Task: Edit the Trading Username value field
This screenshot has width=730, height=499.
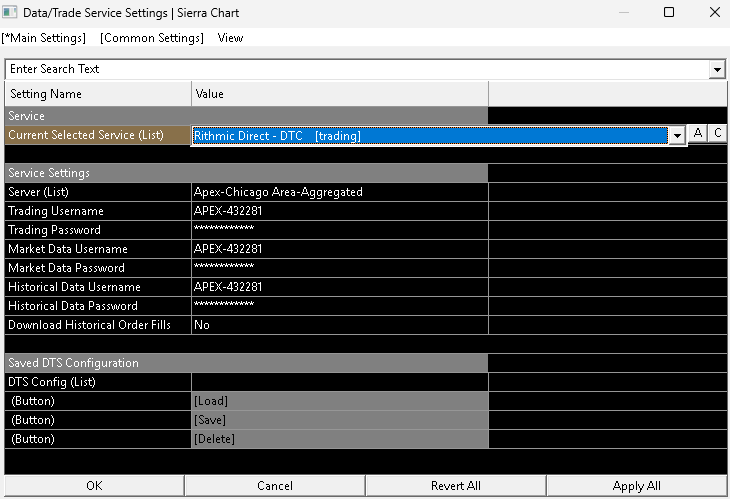Action: tap(339, 211)
